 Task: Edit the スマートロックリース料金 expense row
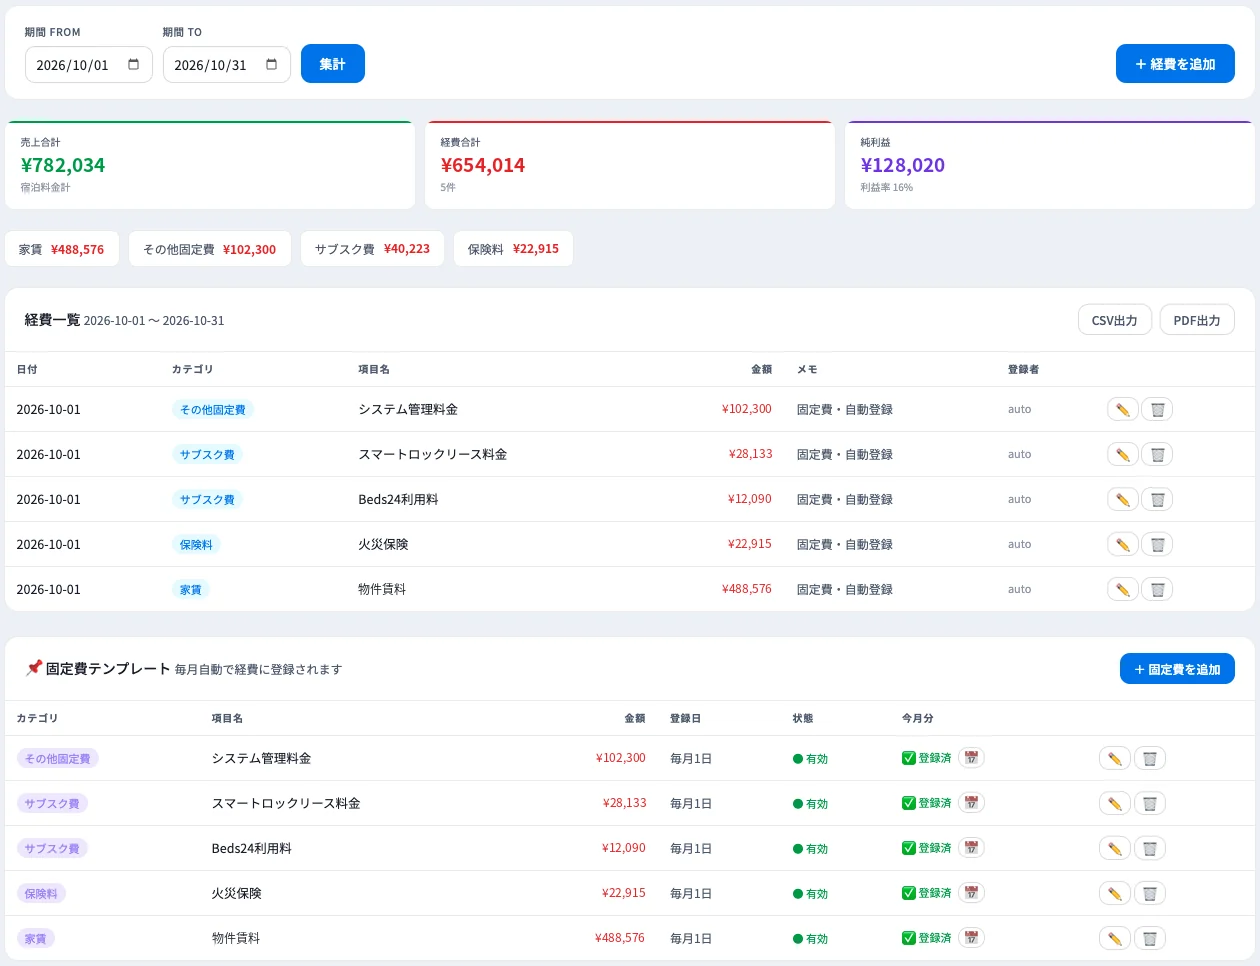pos(1123,454)
